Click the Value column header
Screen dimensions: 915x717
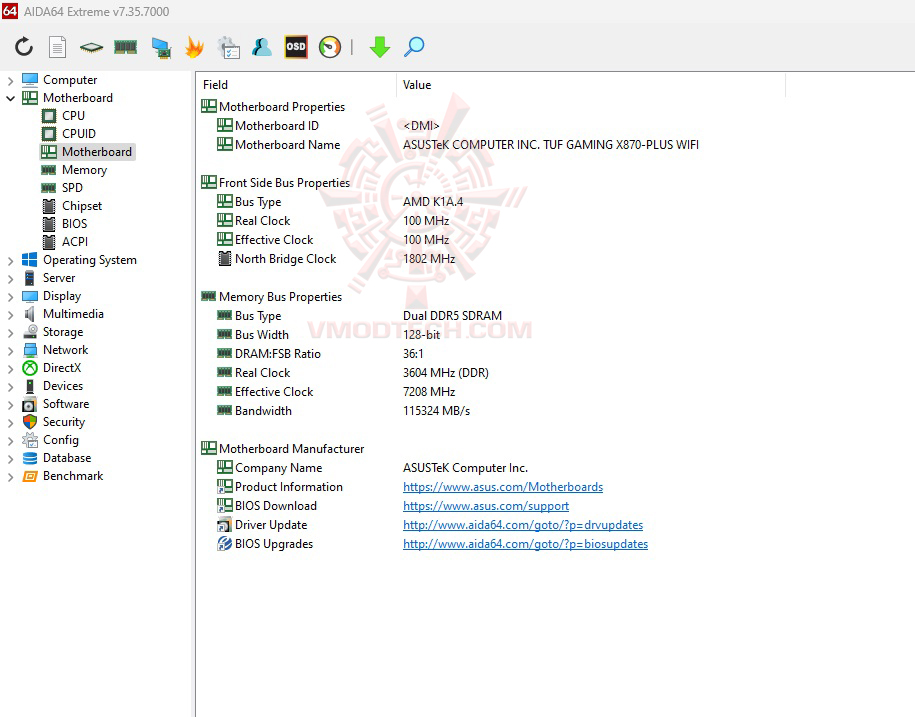tap(591, 85)
